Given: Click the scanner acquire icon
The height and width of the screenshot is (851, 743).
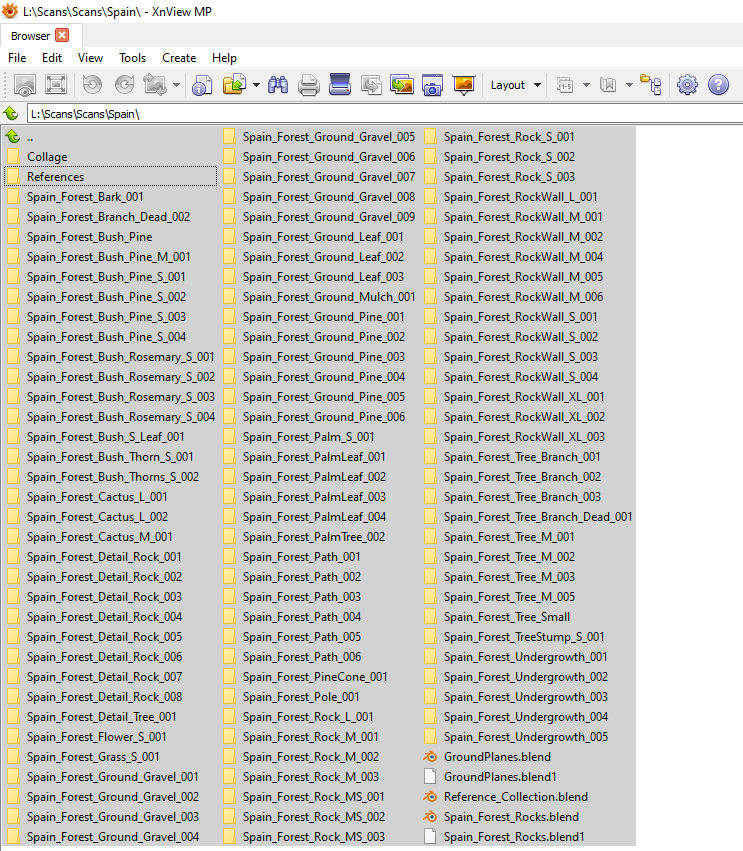Looking at the screenshot, I should coord(340,84).
